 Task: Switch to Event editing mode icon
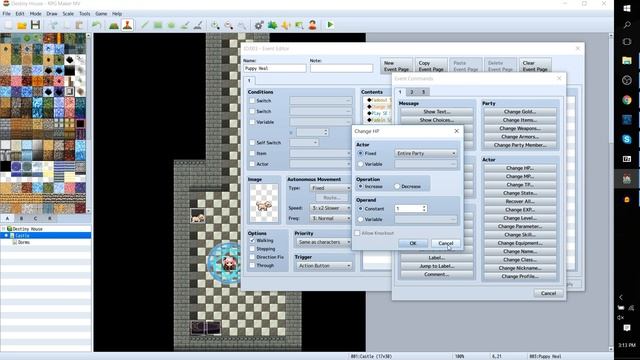[x=127, y=25]
